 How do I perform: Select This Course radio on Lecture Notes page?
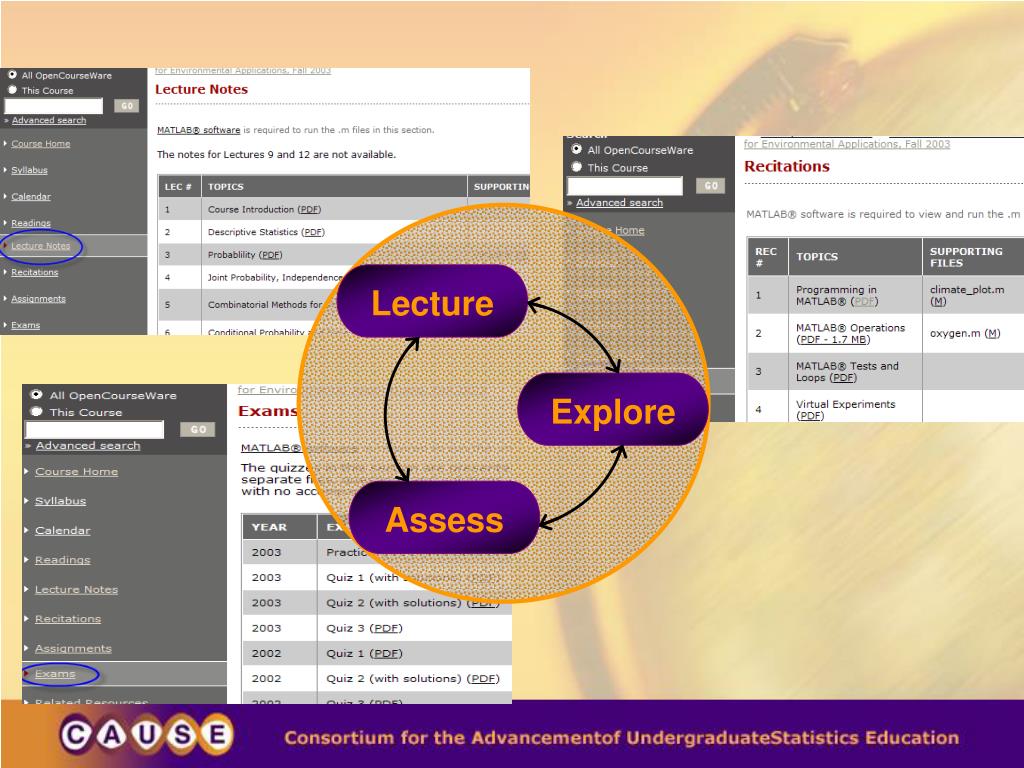coord(12,90)
